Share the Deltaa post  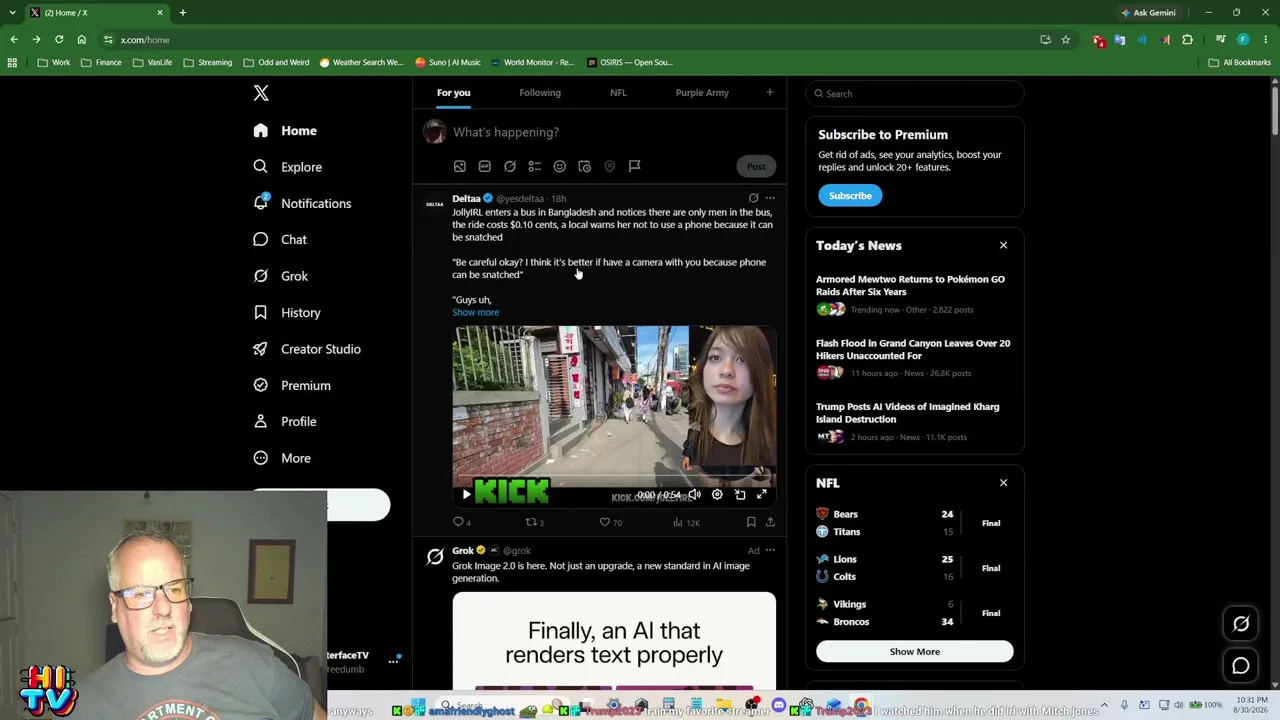(x=770, y=522)
